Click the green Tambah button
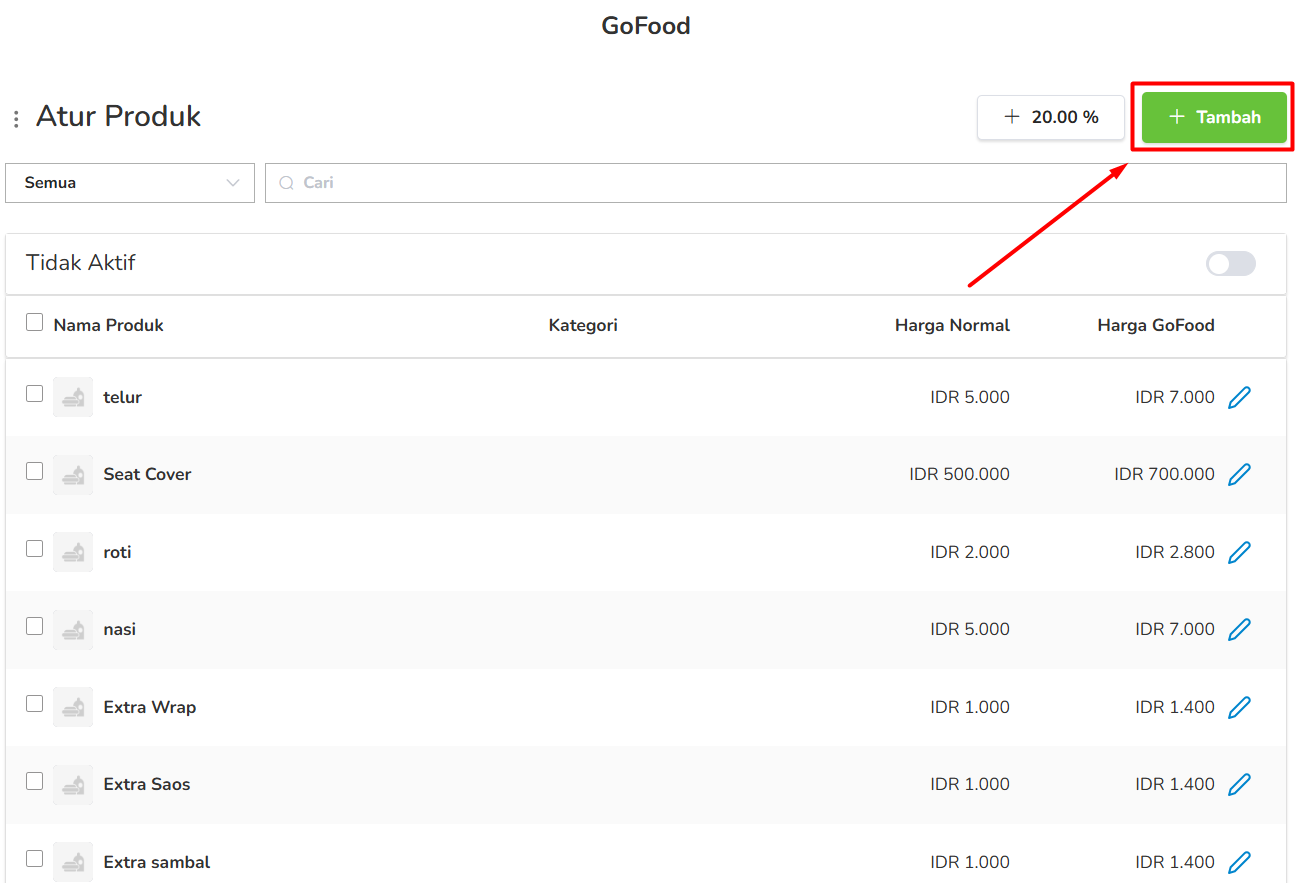Viewport: 1296px width, 883px height. click(1214, 117)
